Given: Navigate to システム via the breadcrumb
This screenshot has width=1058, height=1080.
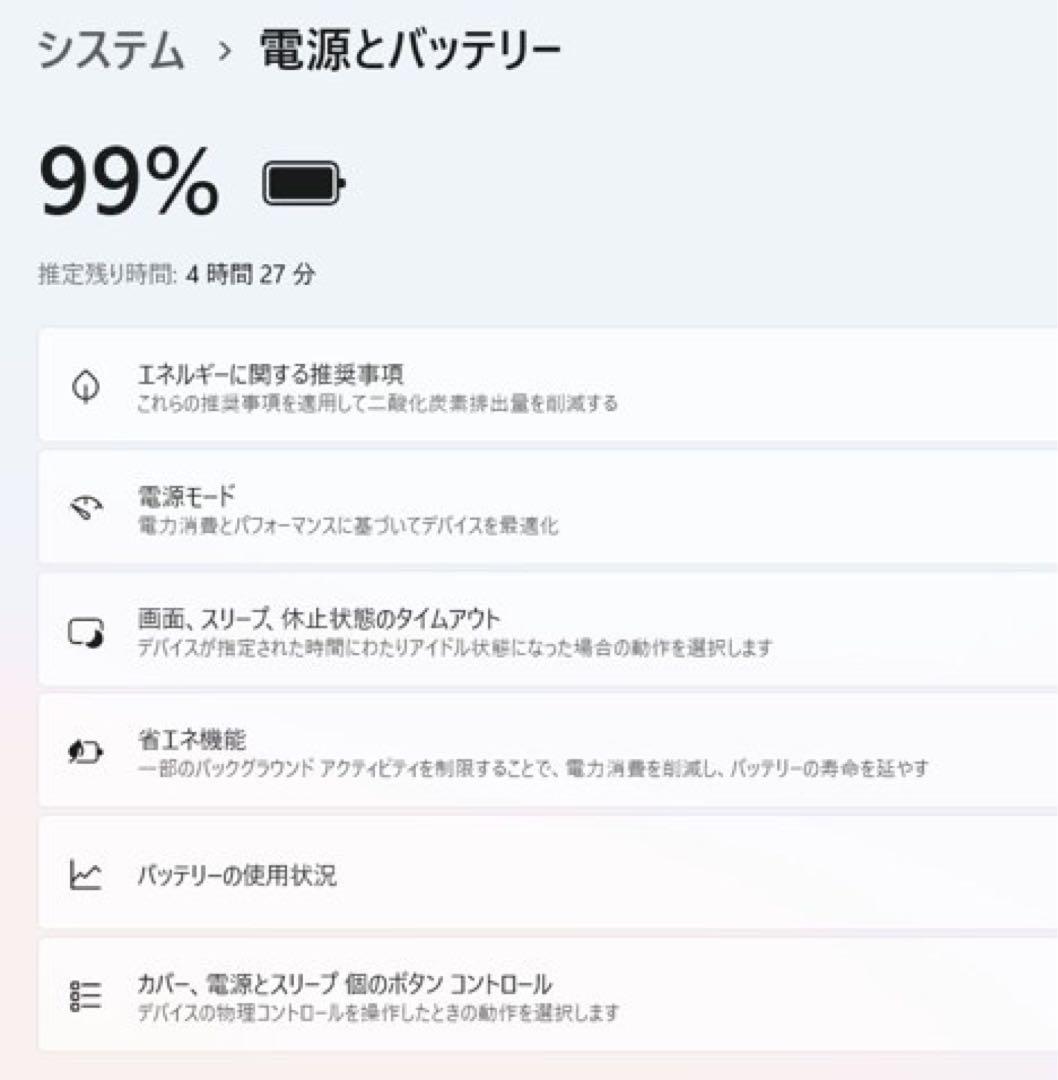Looking at the screenshot, I should click(112, 48).
